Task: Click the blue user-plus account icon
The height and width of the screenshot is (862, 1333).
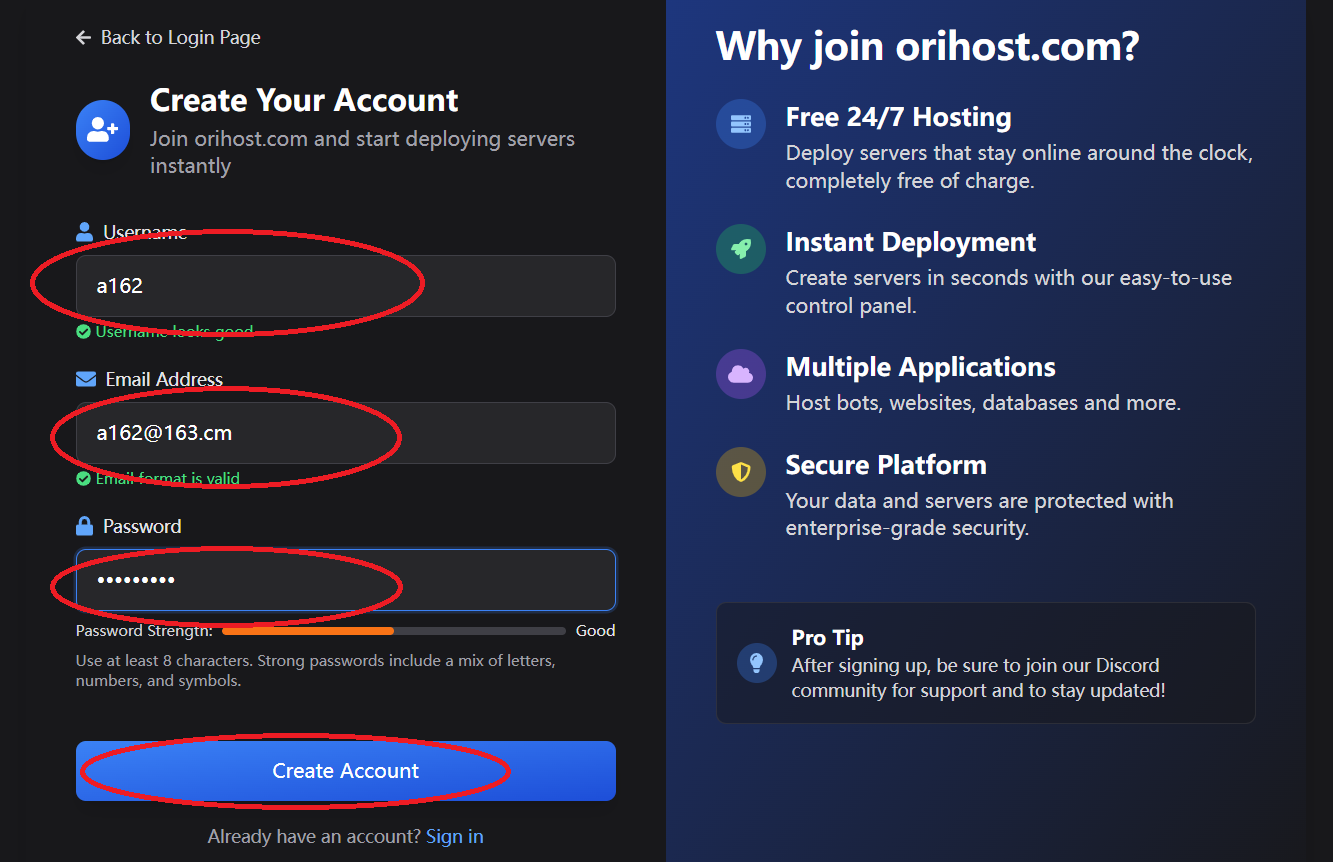Action: pos(103,130)
